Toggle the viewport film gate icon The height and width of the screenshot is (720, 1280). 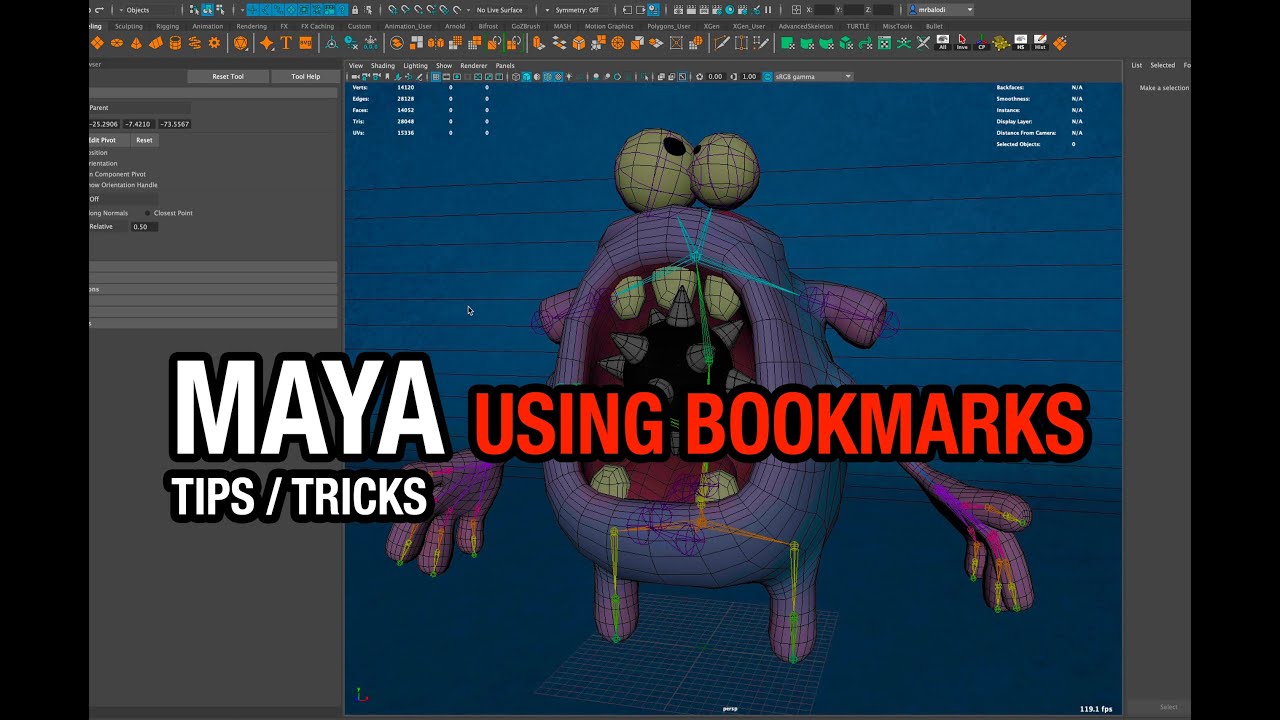446,76
